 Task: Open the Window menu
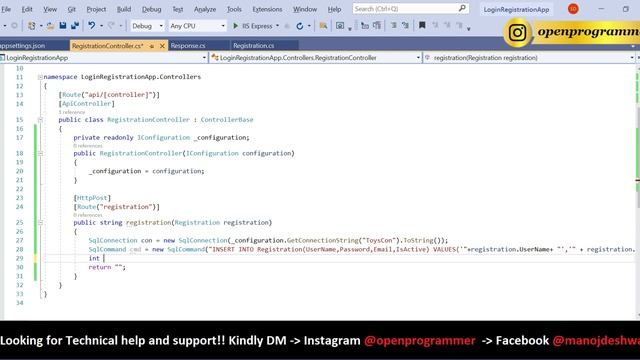pos(304,9)
